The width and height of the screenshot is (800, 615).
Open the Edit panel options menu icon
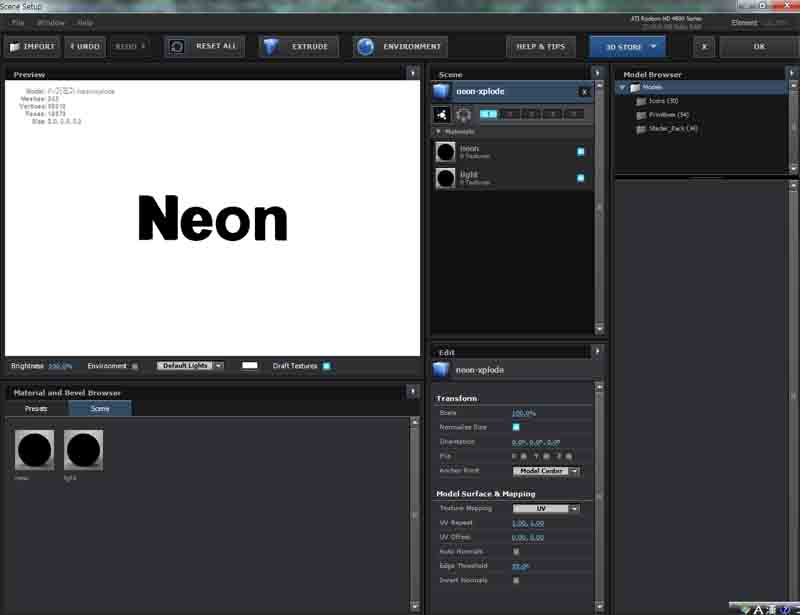point(597,351)
